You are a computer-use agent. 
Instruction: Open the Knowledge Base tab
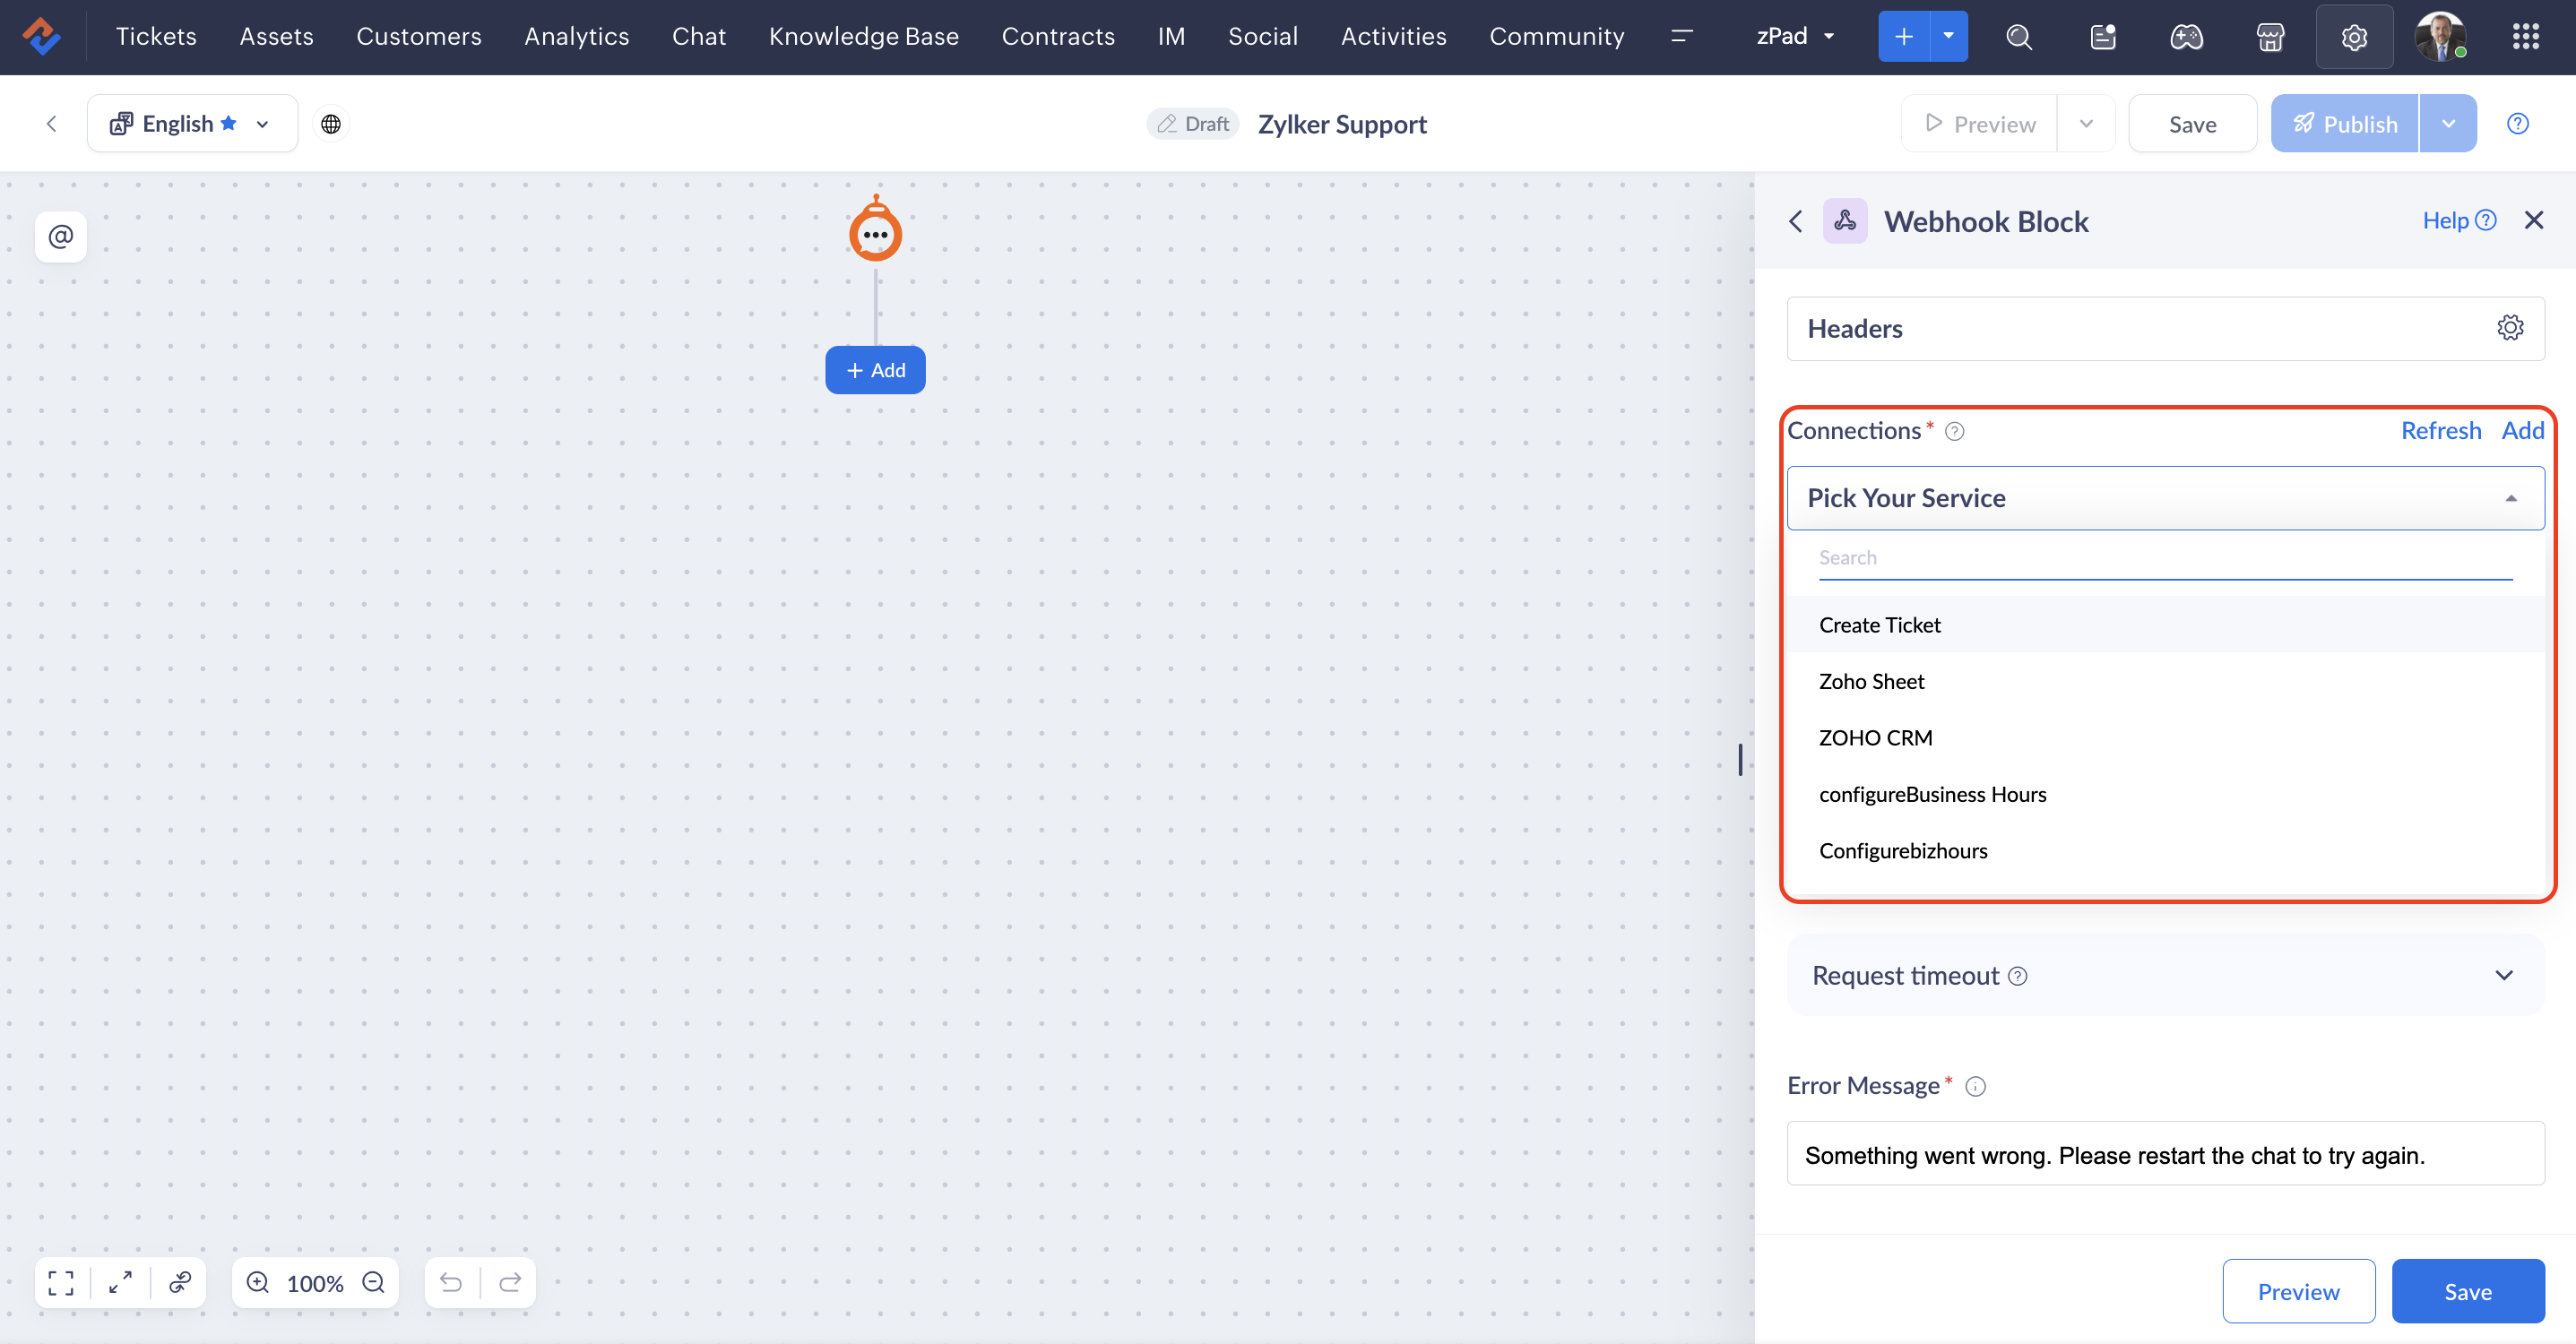(x=863, y=37)
